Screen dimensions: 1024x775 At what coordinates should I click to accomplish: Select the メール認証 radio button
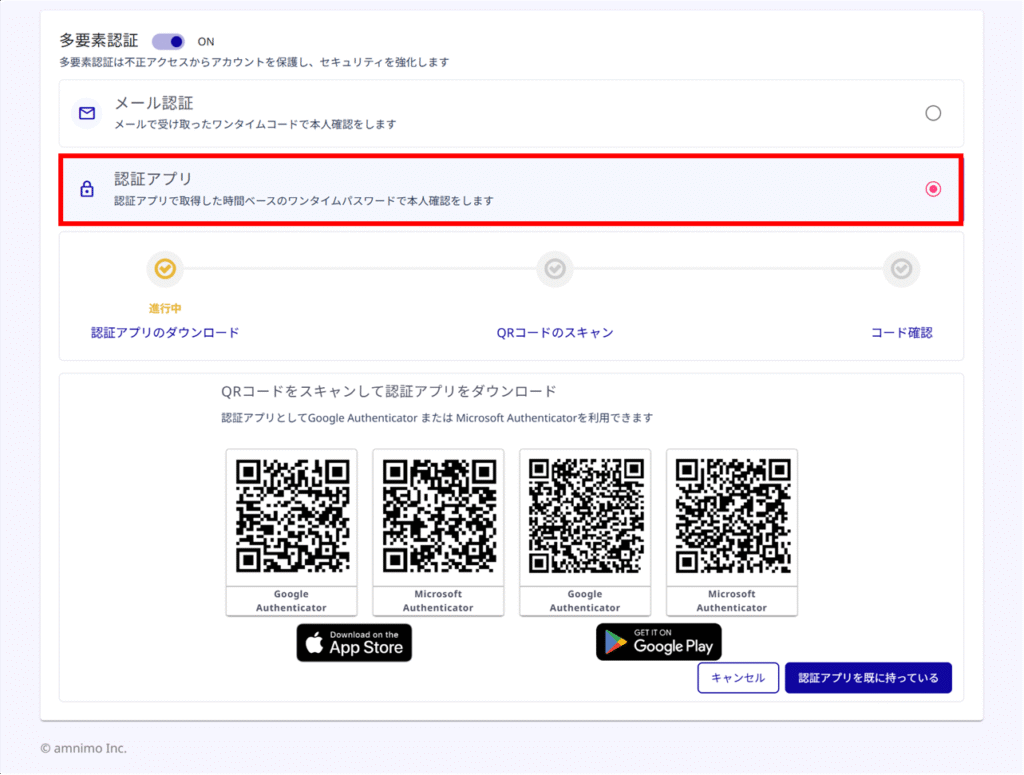(933, 113)
